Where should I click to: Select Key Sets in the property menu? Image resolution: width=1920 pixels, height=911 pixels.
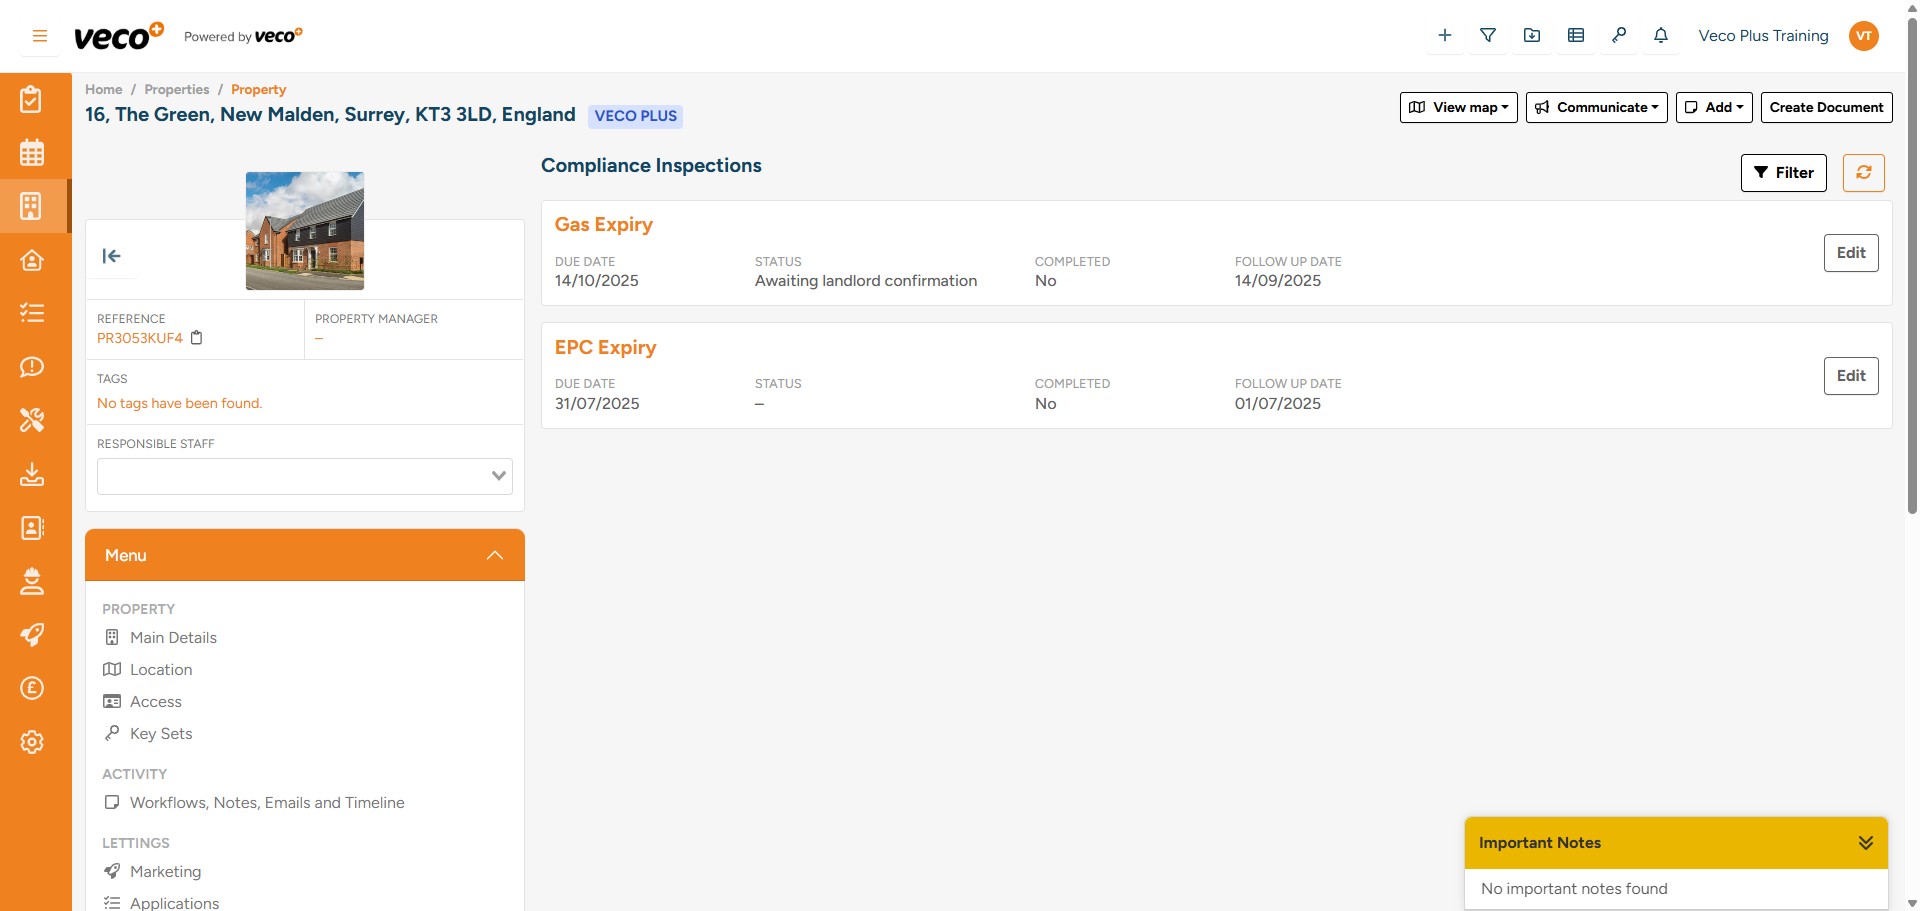coord(161,733)
